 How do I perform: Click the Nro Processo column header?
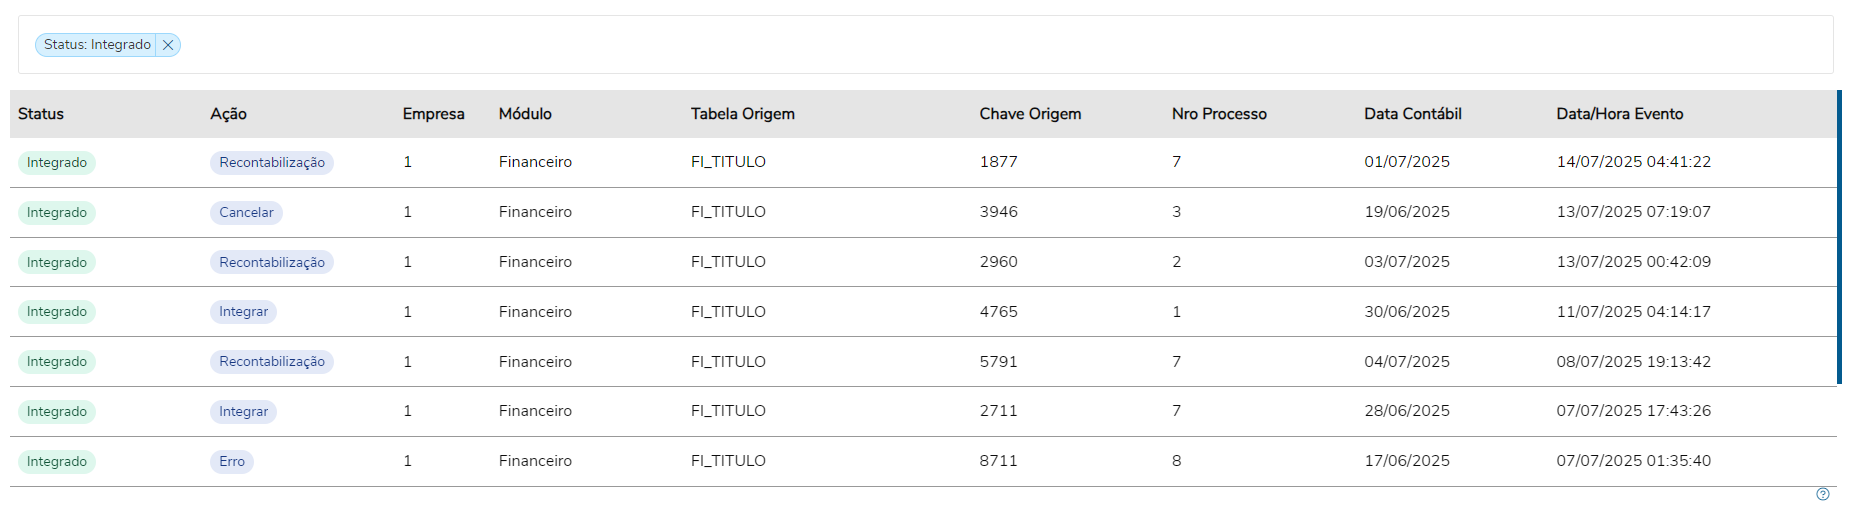[1219, 114]
